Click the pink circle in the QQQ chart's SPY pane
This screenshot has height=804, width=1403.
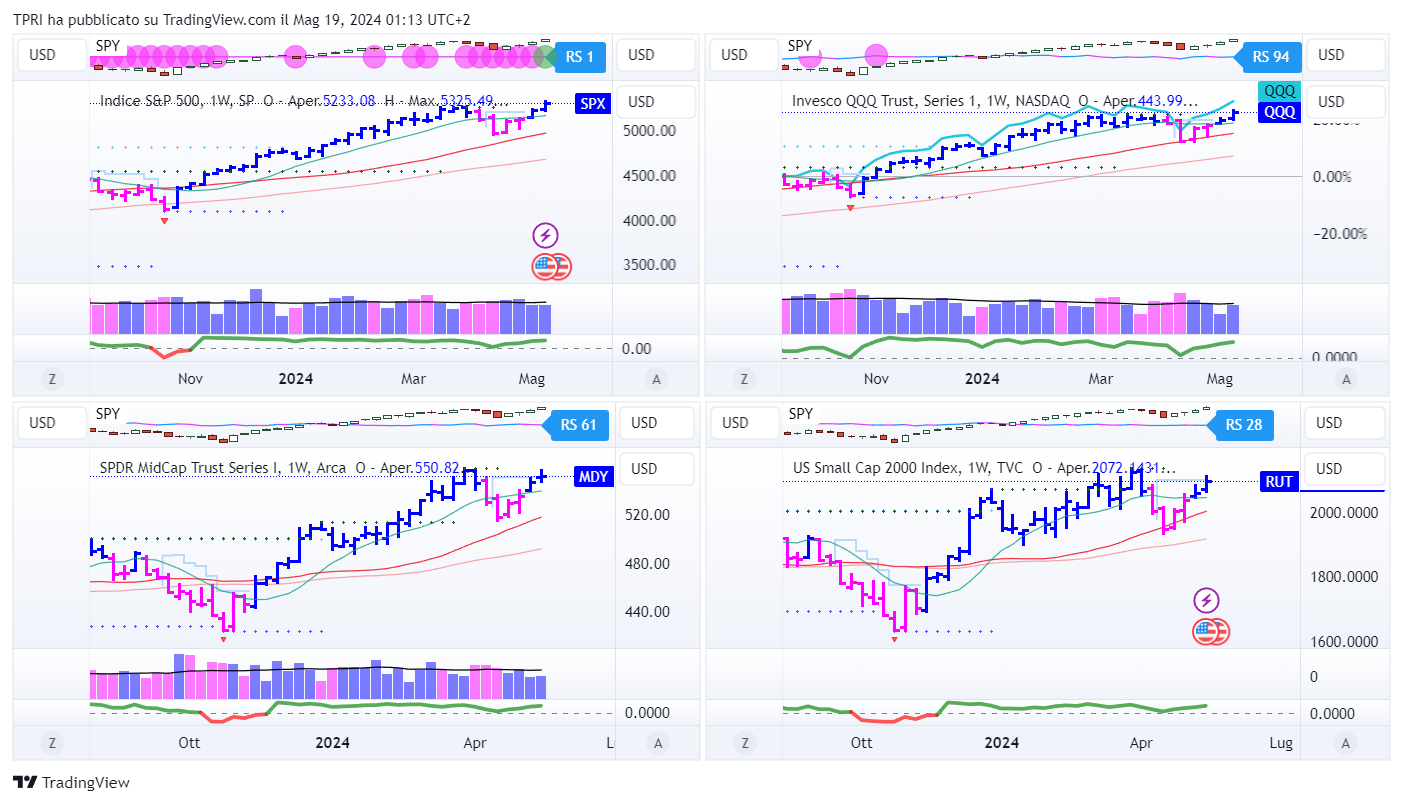click(875, 57)
